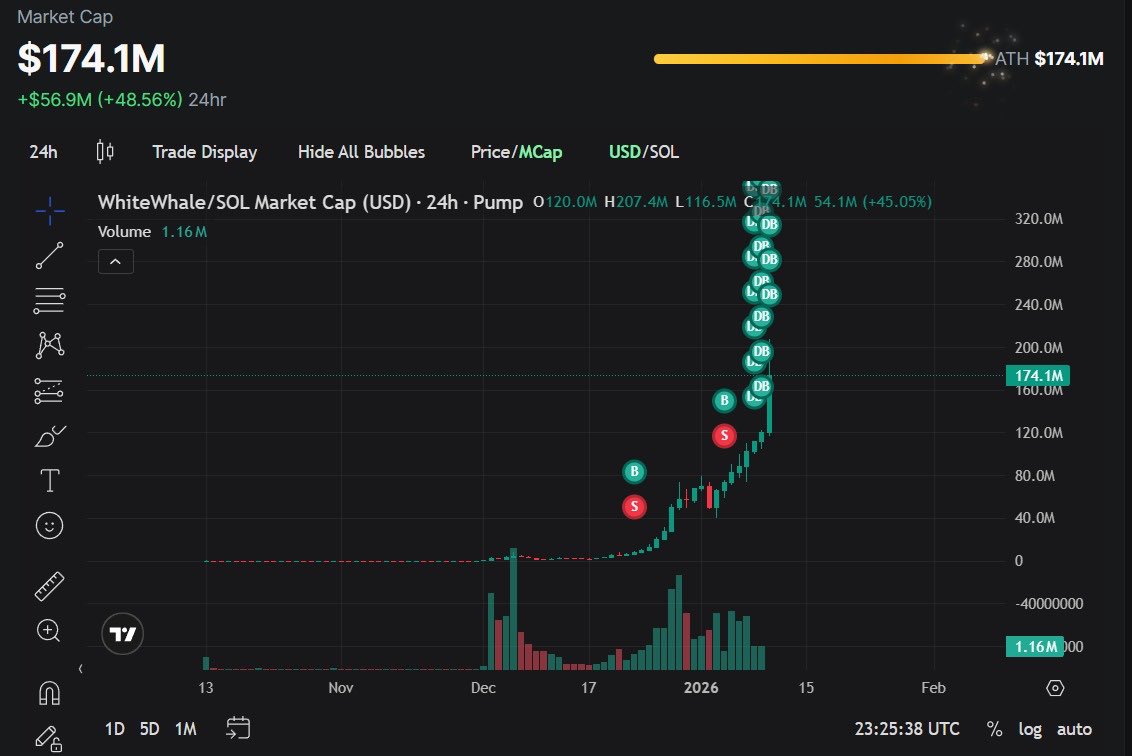This screenshot has height=756, width=1132.
Task: Switch denomination to SOL
Action: pyautogui.click(x=663, y=152)
